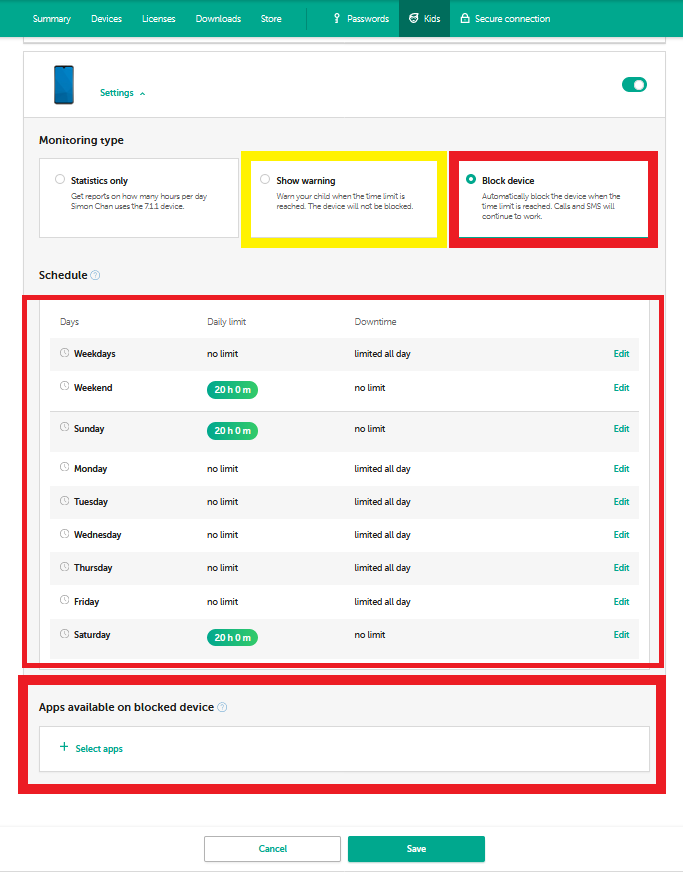
Task: Click Monday 'no limit' daily limit text
Action: pyautogui.click(x=222, y=469)
